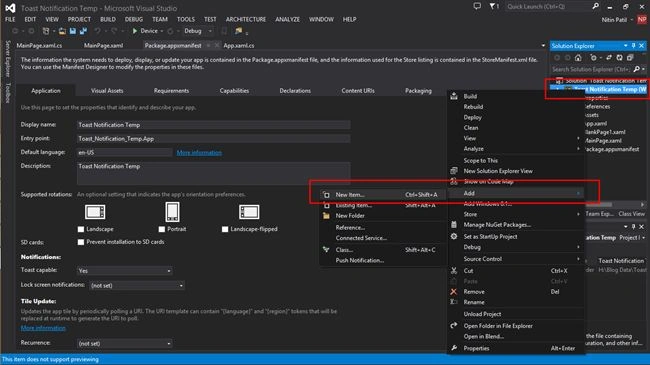The width and height of the screenshot is (650, 365).
Task: Click the Description text area
Action: pyautogui.click(x=213, y=173)
